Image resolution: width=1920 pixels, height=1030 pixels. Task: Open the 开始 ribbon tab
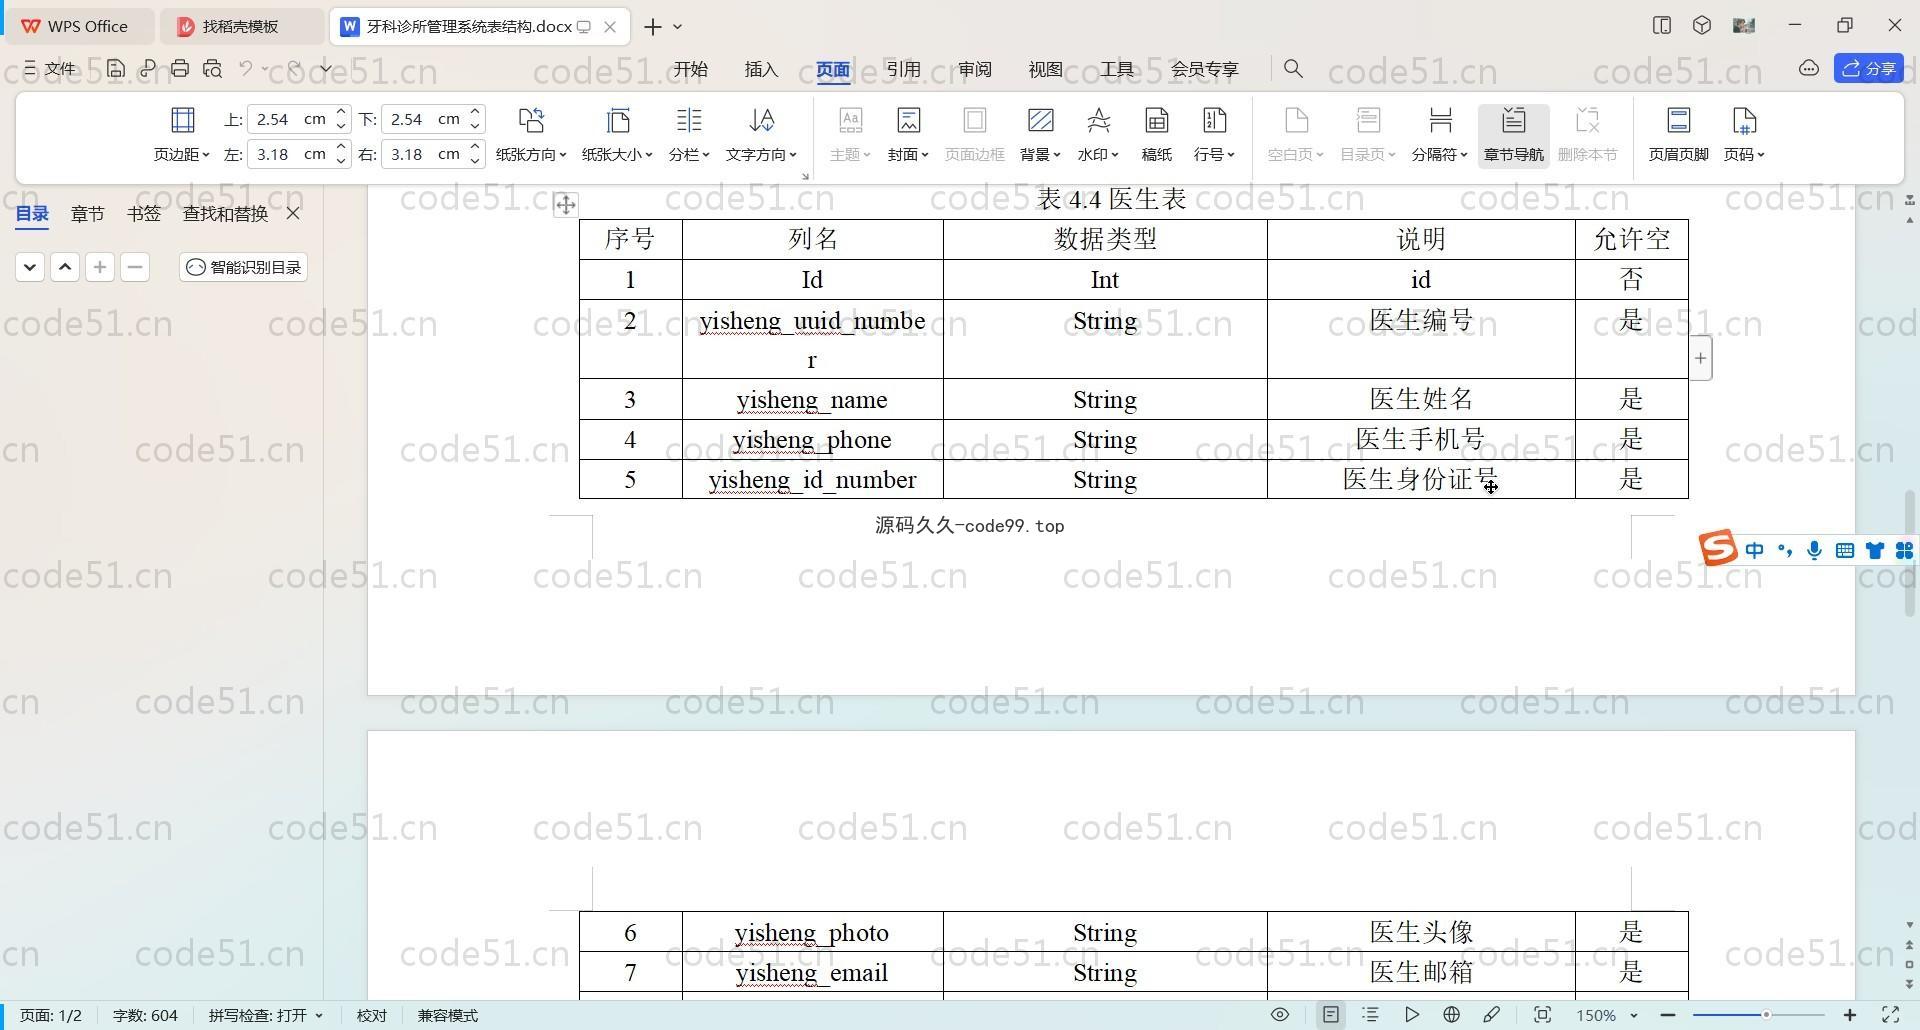(x=690, y=69)
